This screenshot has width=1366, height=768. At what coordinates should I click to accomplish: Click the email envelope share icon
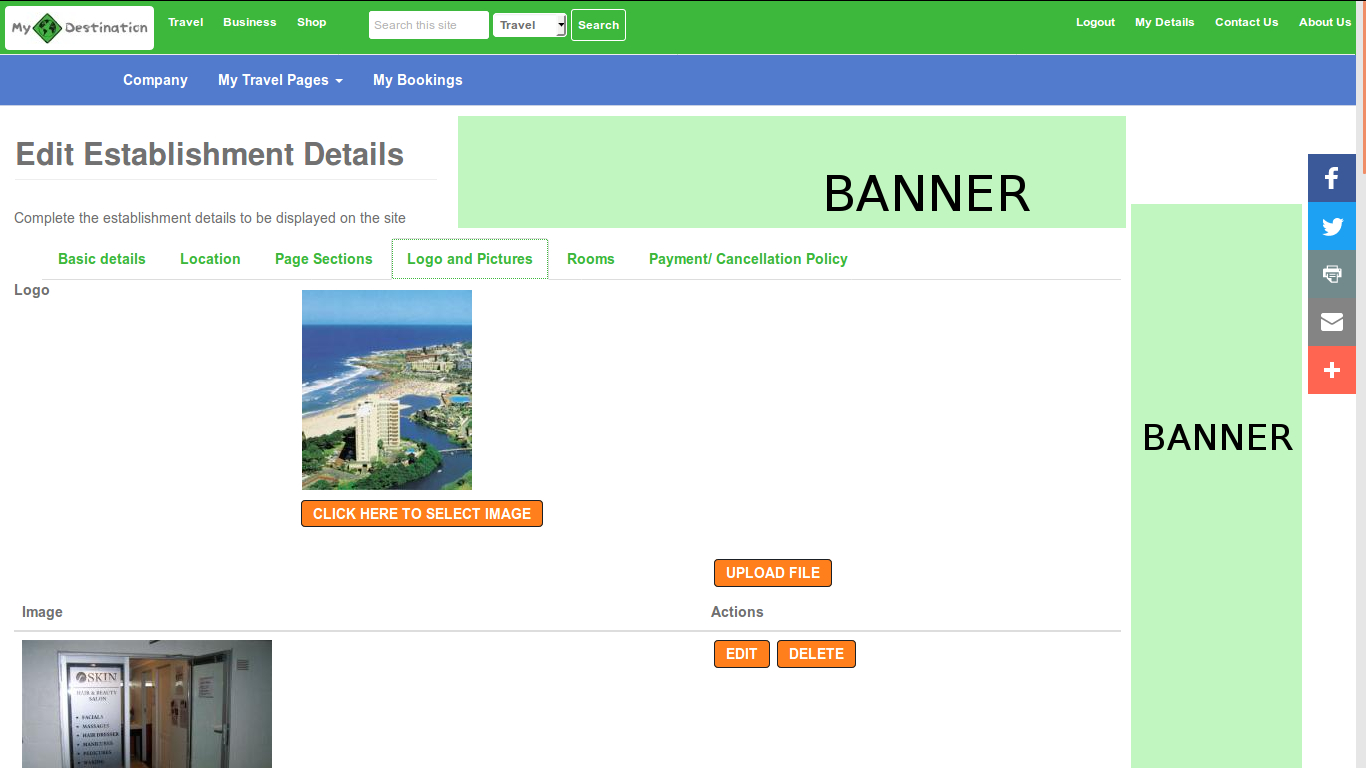pyautogui.click(x=1331, y=322)
